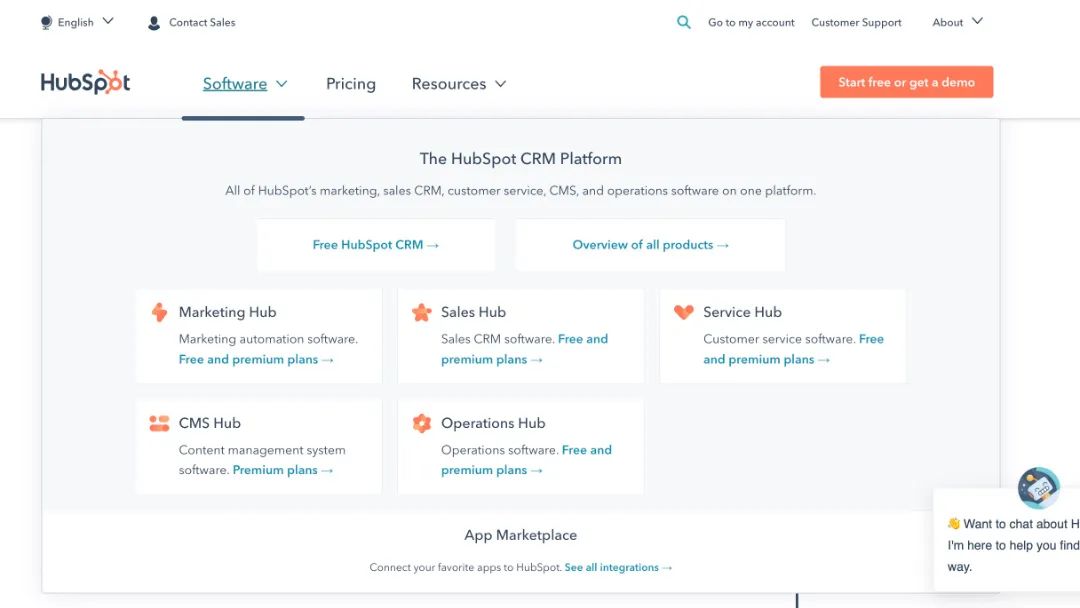
Task: Click the App Marketplace heading
Action: [521, 535]
